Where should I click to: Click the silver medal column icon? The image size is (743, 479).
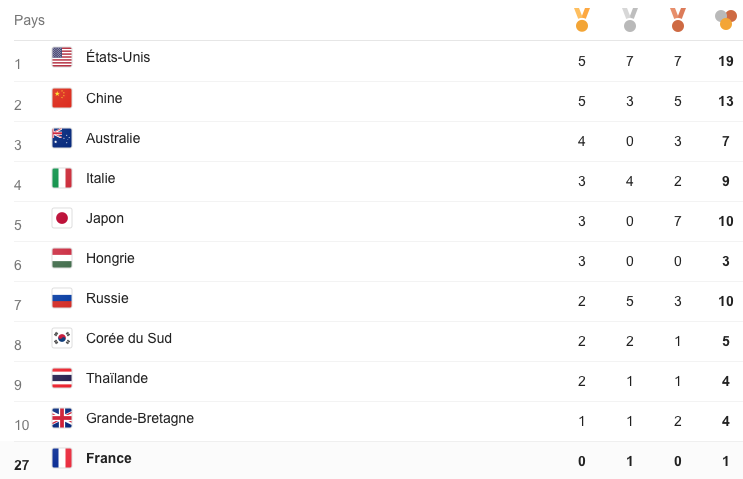tap(630, 19)
